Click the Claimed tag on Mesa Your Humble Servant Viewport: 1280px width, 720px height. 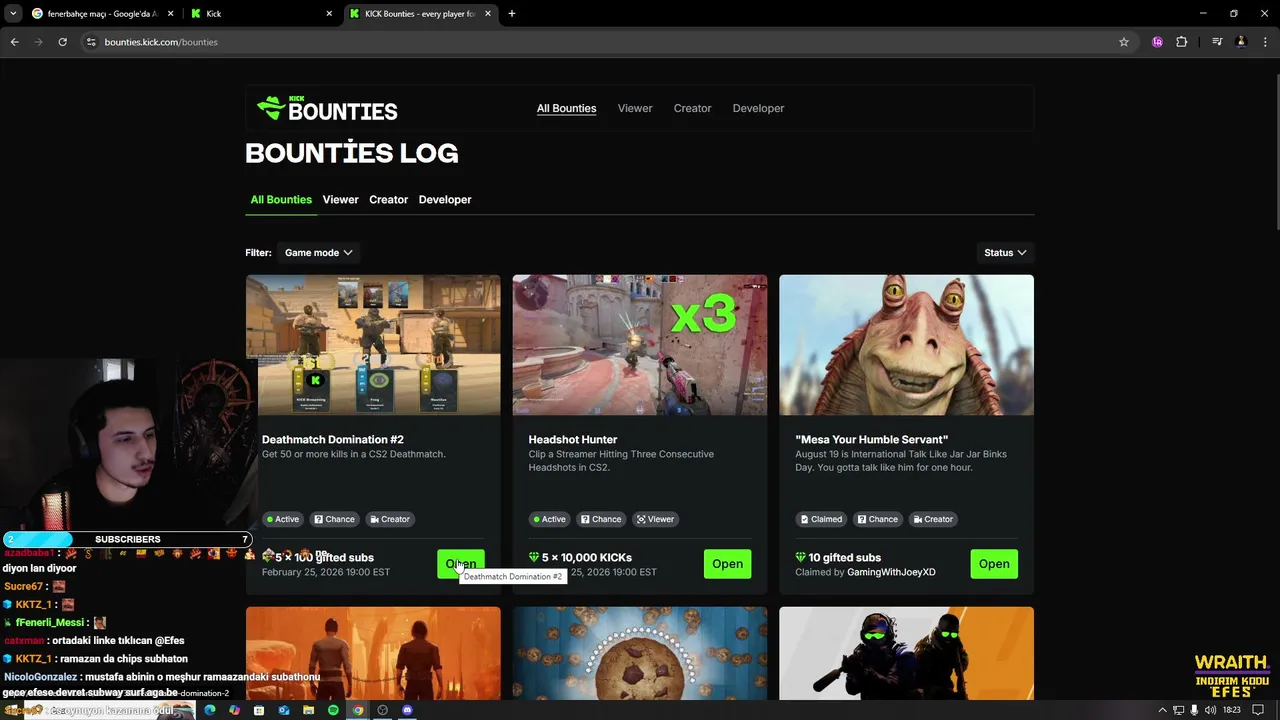(x=821, y=519)
